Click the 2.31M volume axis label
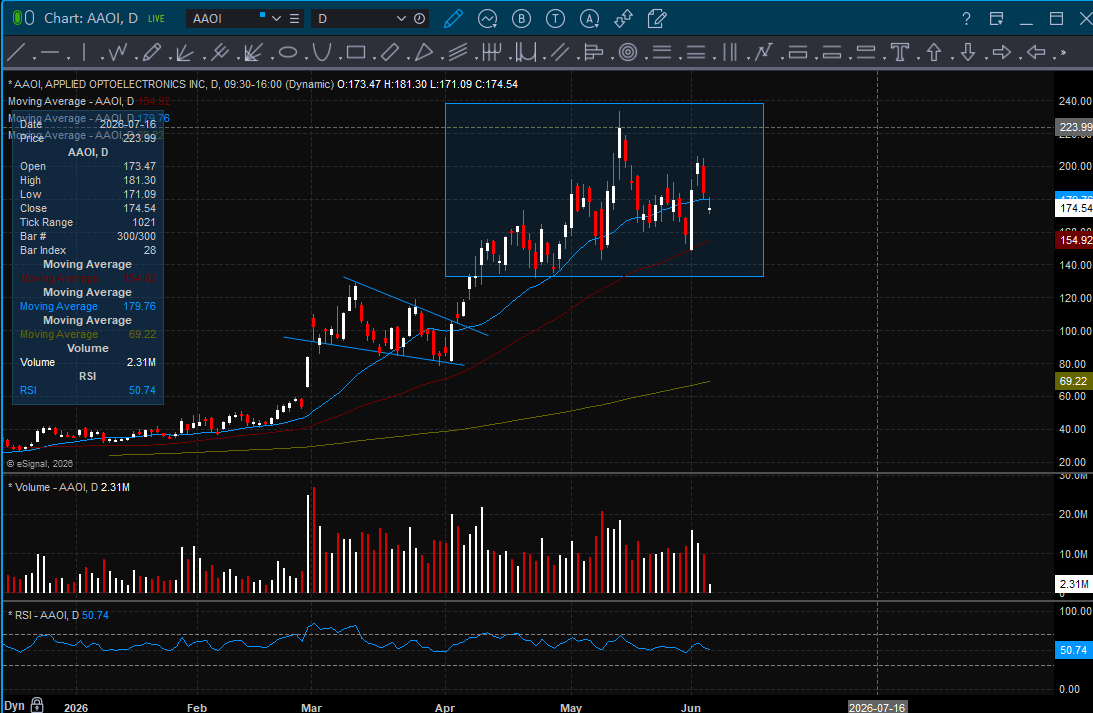 1073,584
